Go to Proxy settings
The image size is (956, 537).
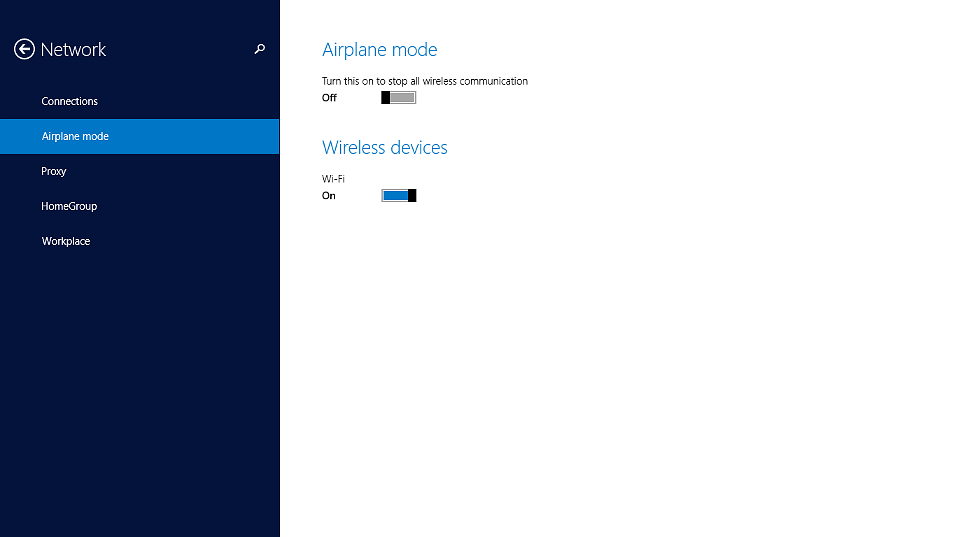pos(140,171)
